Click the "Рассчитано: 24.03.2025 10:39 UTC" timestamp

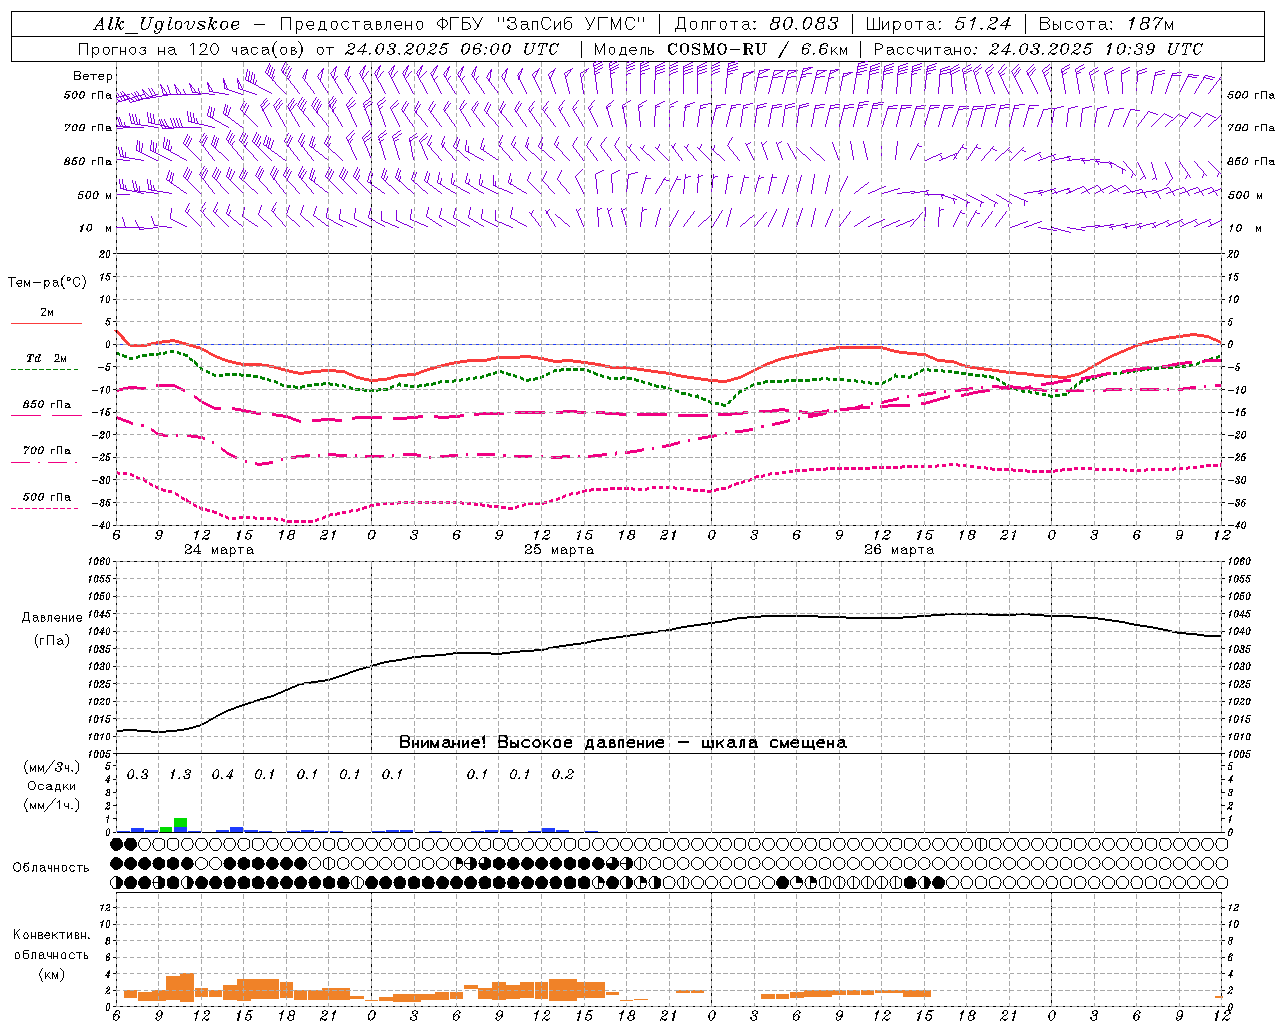coord(1038,49)
